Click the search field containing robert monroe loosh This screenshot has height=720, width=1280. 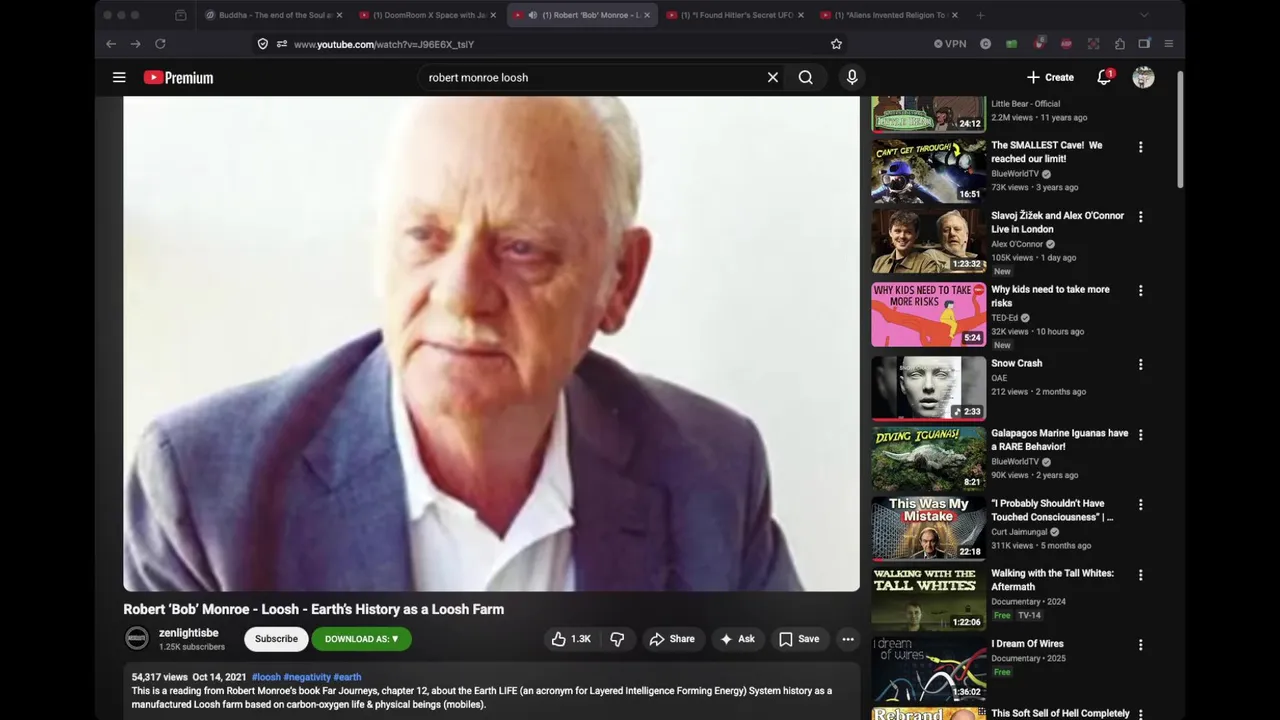[x=590, y=77]
